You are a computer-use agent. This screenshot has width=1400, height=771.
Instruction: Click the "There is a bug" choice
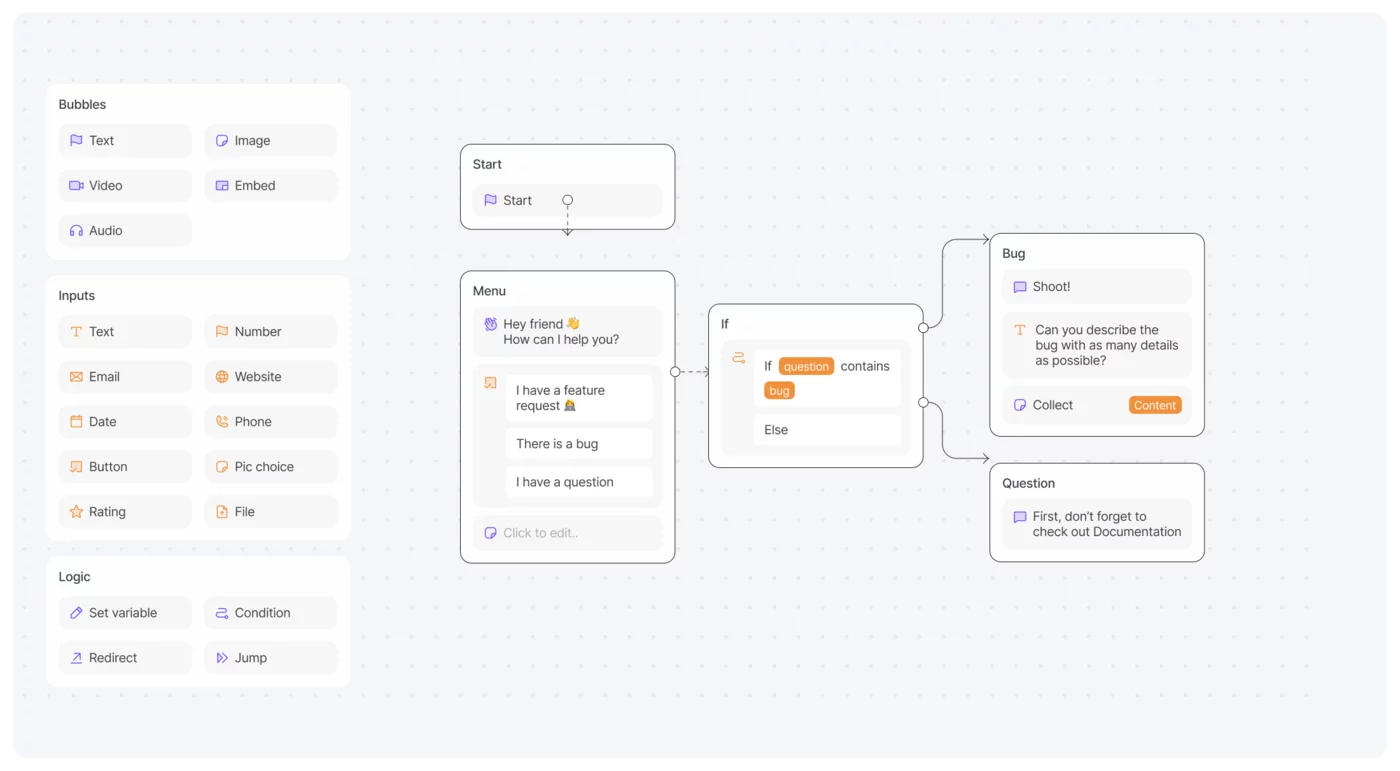tap(578, 444)
